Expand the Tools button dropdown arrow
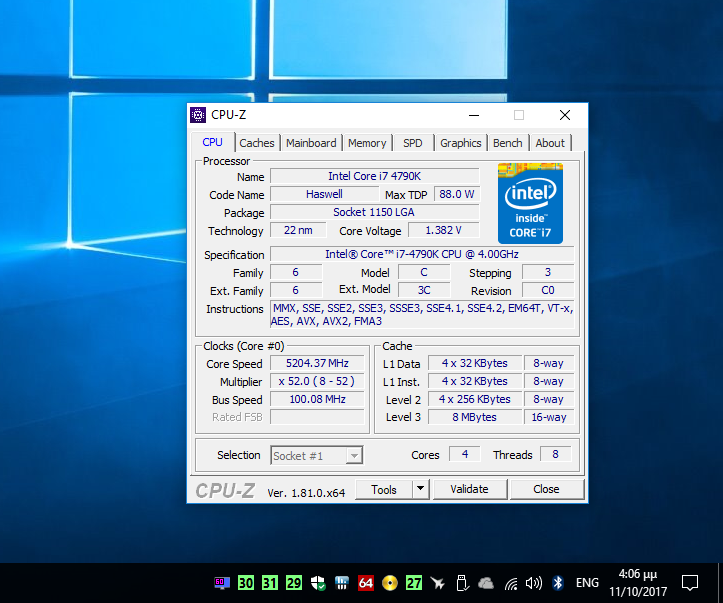Viewport: 723px width, 603px height. click(x=421, y=489)
